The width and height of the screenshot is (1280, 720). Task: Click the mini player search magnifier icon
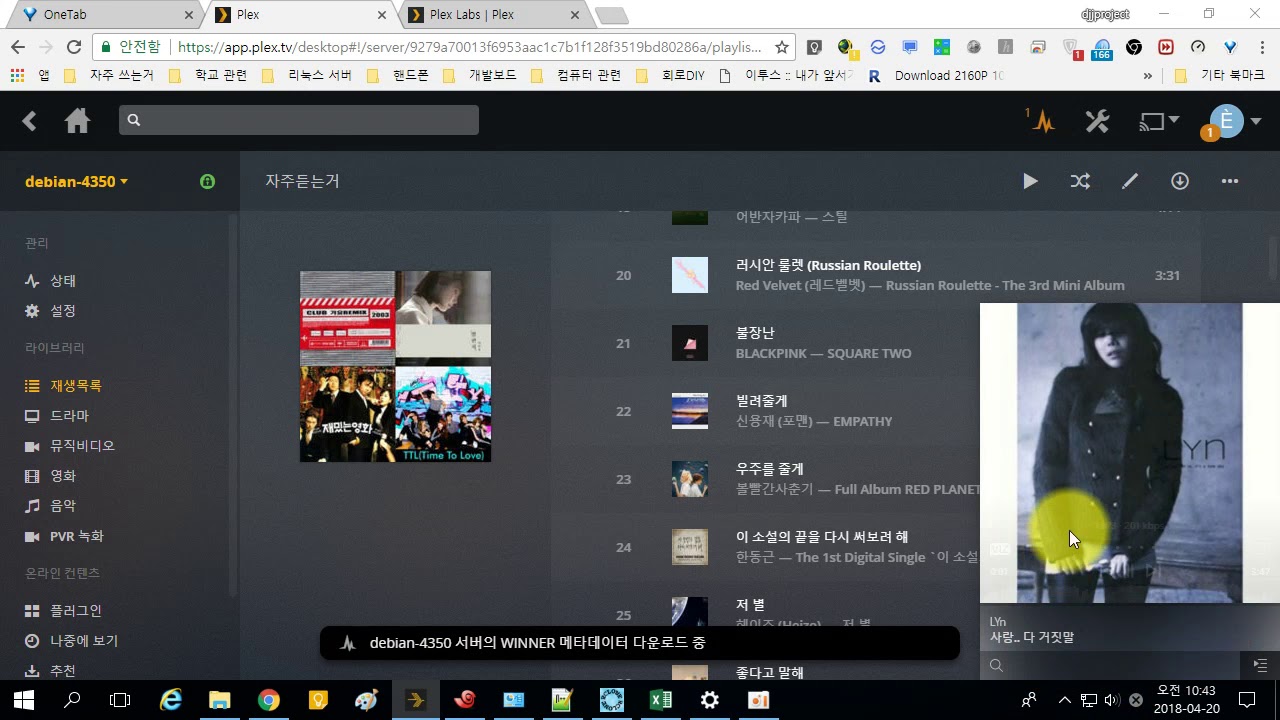tap(996, 665)
